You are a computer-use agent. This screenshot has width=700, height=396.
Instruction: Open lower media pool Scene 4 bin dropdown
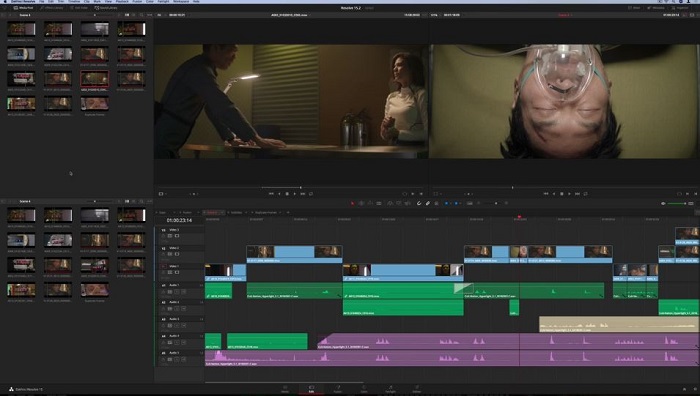[25, 201]
